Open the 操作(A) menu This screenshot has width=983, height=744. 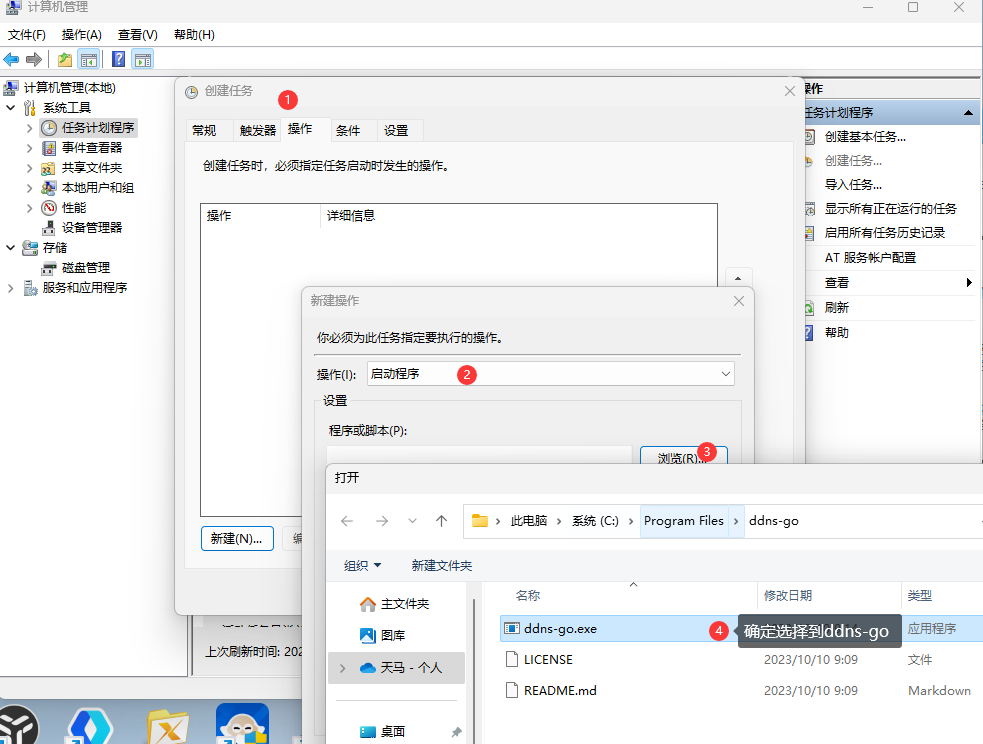click(81, 35)
